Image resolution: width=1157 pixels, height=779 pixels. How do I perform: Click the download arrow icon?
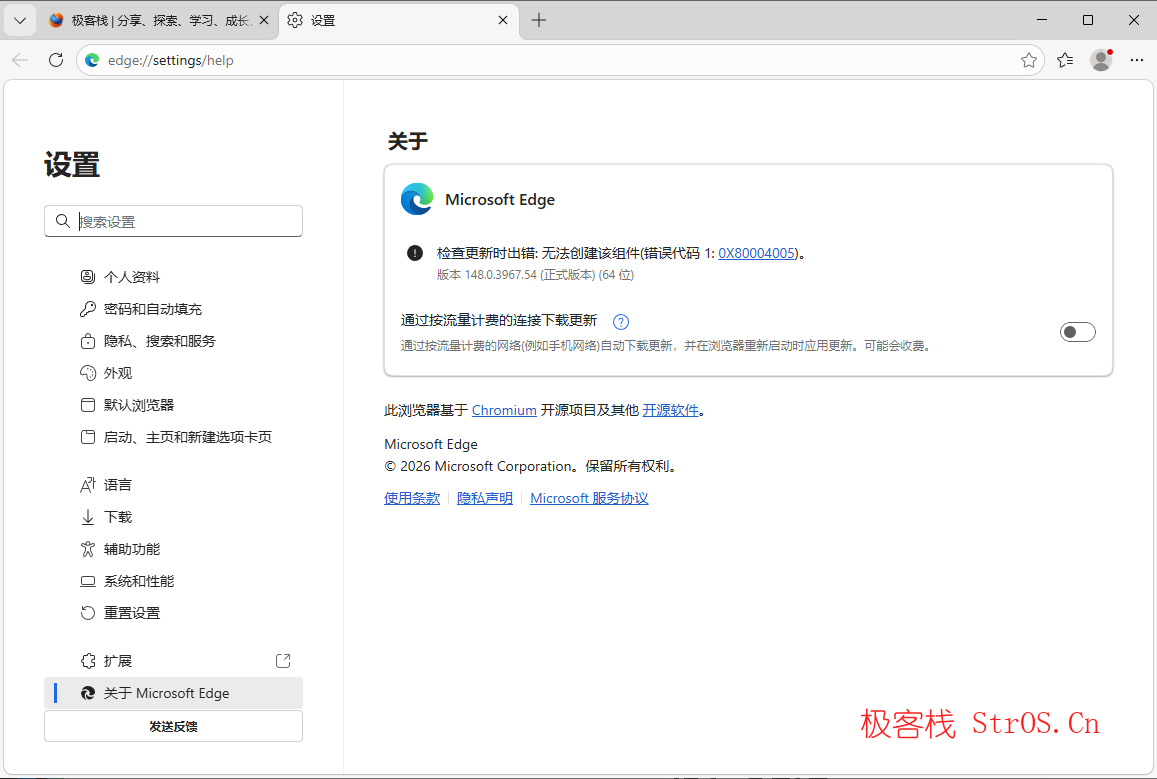pyautogui.click(x=88, y=517)
